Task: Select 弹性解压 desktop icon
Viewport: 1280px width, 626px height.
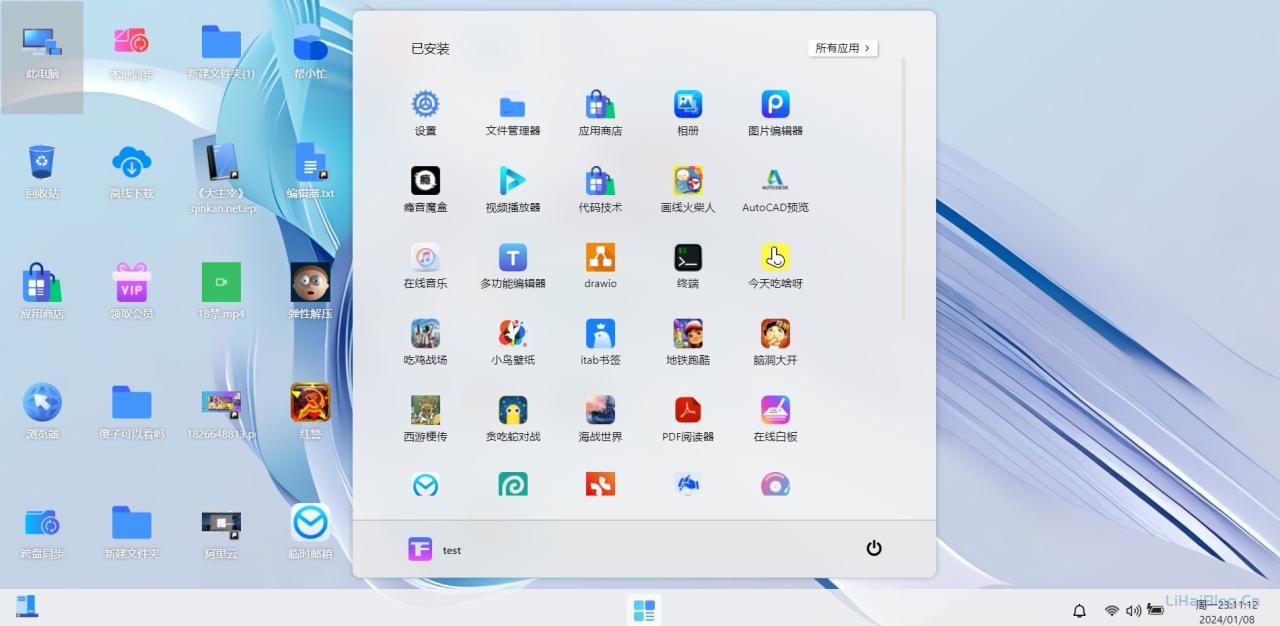Action: pos(310,291)
